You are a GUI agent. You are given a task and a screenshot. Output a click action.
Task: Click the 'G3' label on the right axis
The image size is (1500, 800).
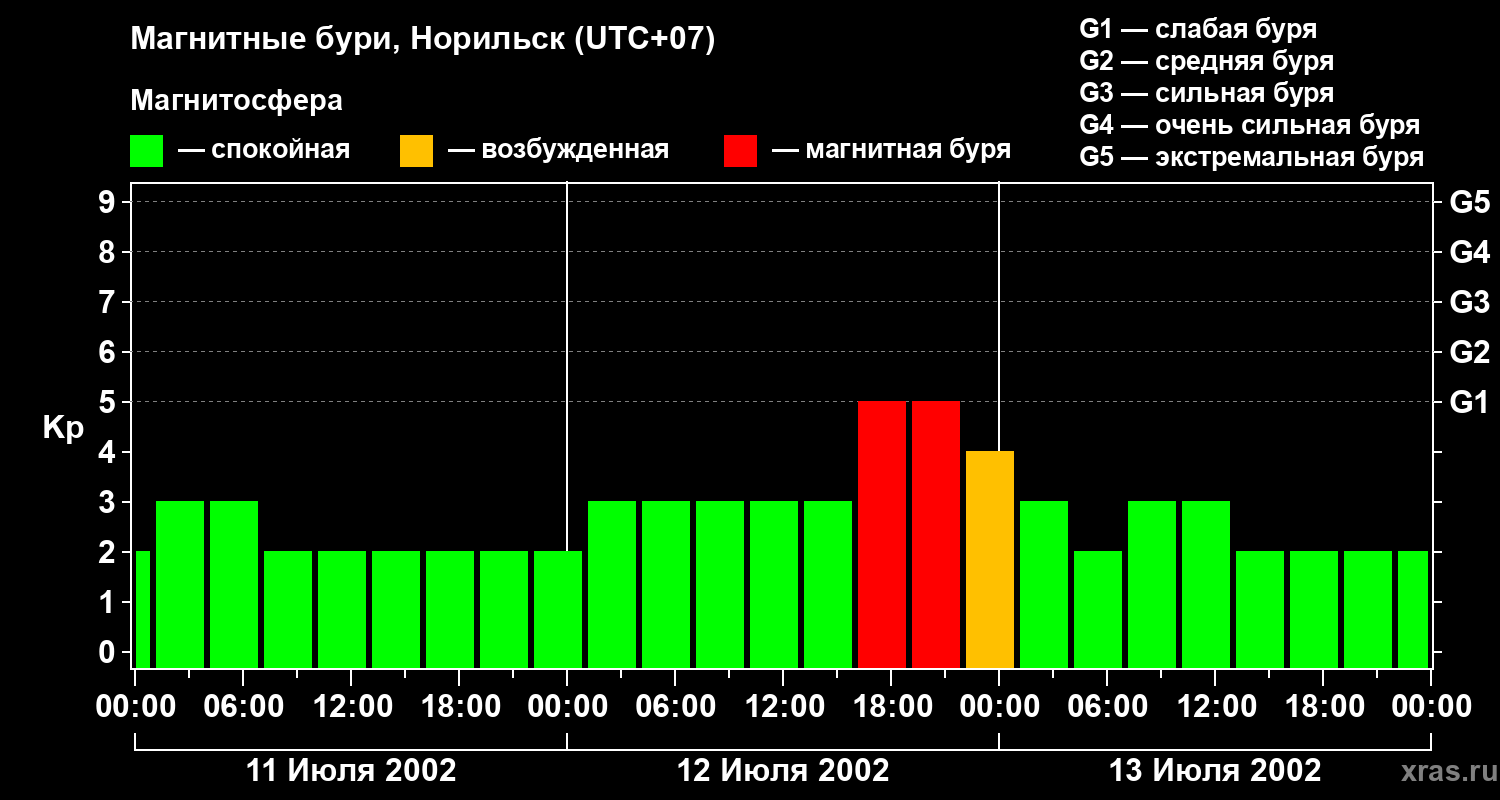(1469, 302)
